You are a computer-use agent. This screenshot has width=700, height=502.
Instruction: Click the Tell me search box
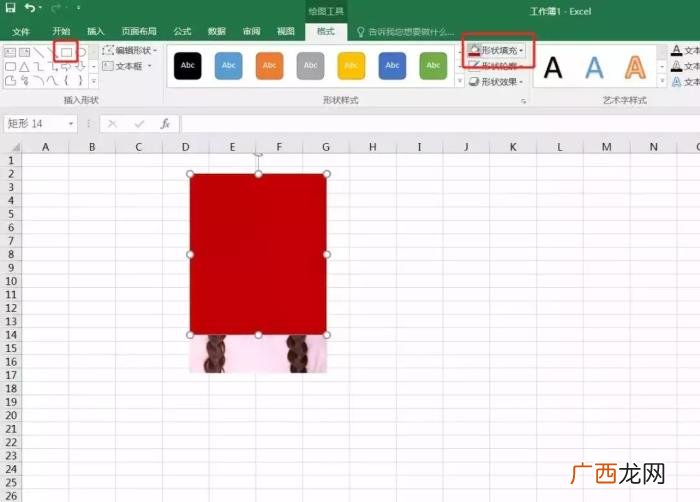406,31
